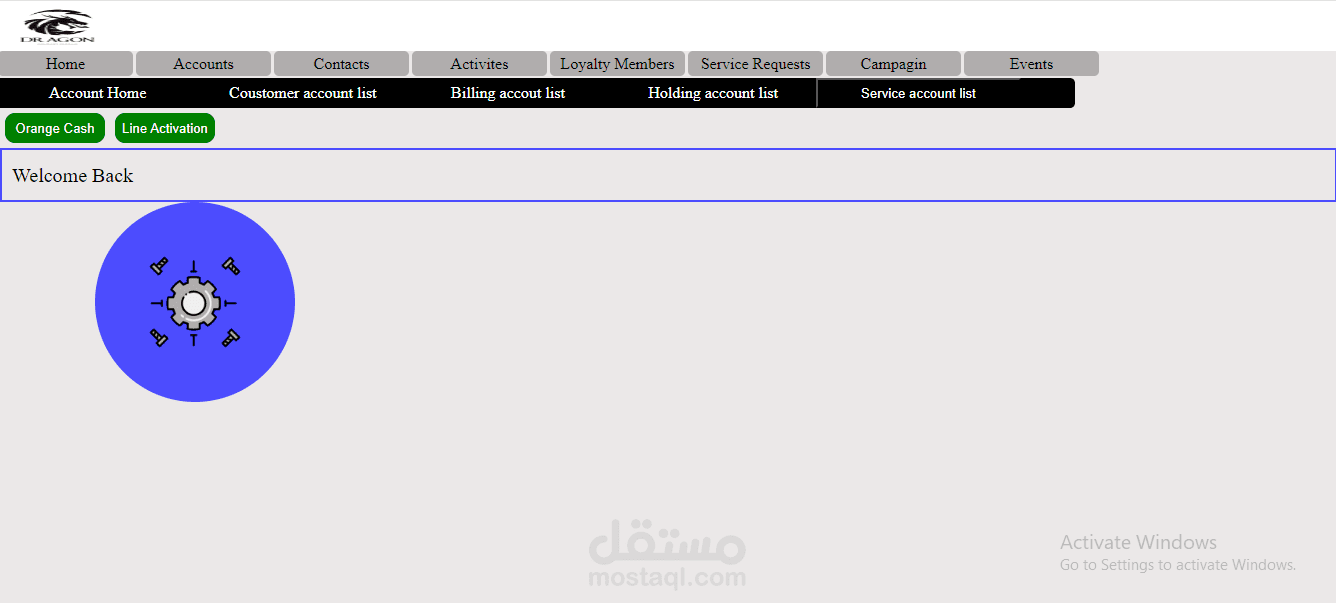Image resolution: width=1336 pixels, height=603 pixels.
Task: Click the Welcome Back text
Action: point(73,176)
